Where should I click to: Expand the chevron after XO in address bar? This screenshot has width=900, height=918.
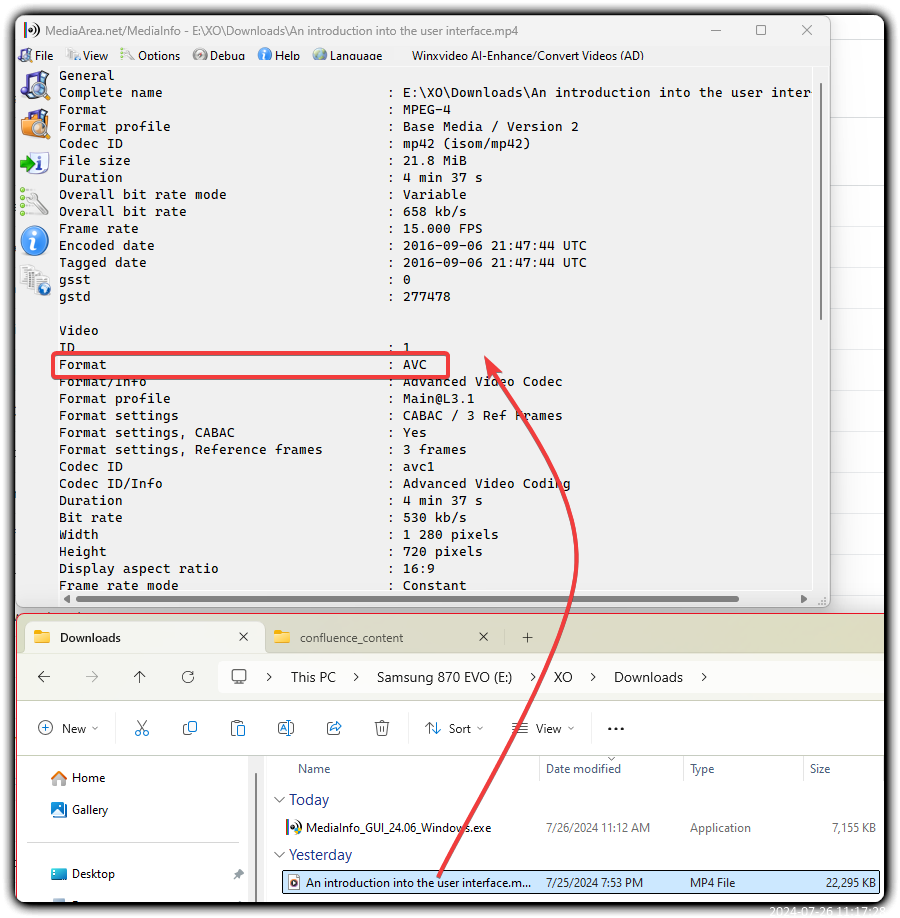(x=593, y=677)
